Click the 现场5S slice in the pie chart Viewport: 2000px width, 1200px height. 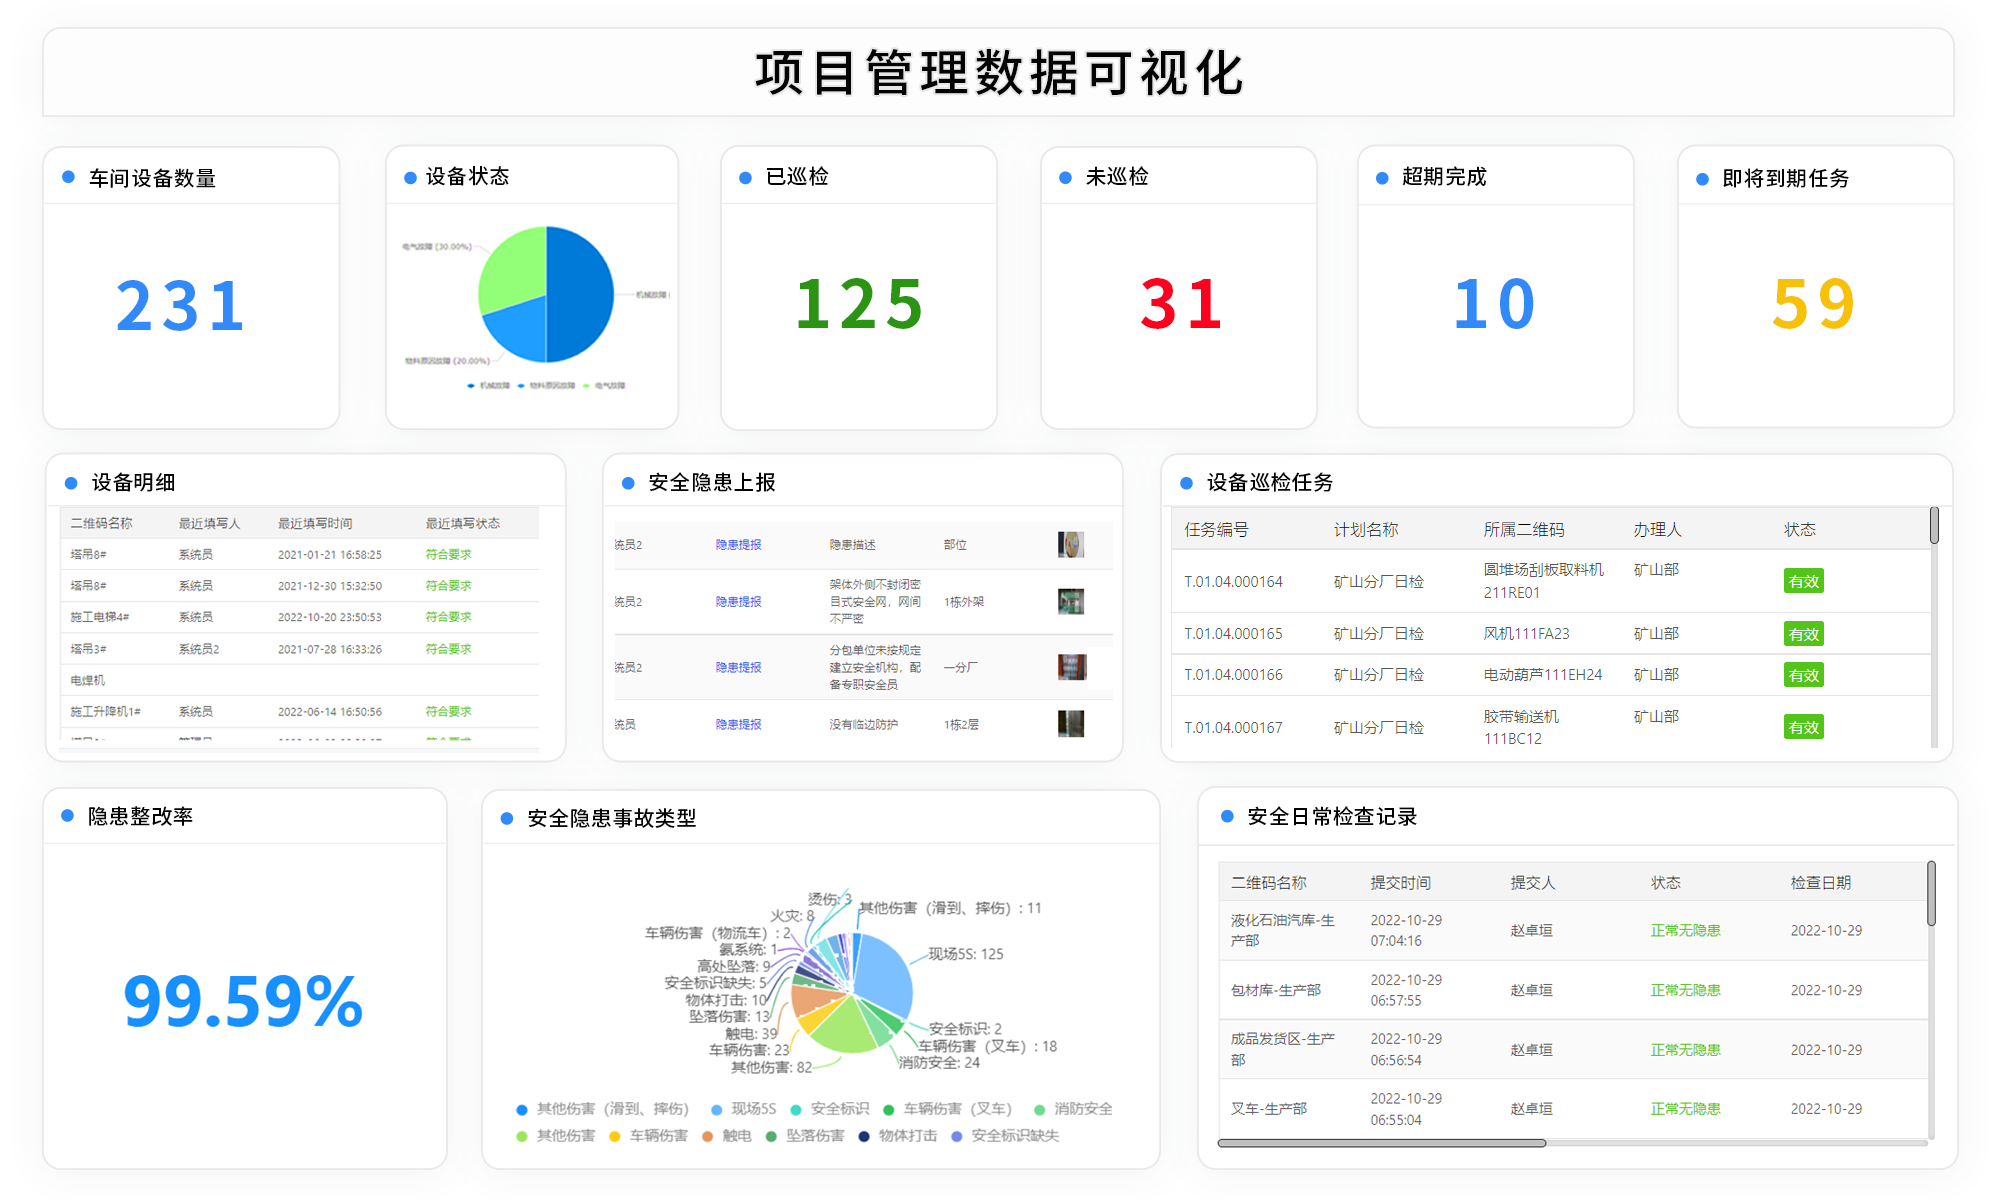pyautogui.click(x=883, y=972)
